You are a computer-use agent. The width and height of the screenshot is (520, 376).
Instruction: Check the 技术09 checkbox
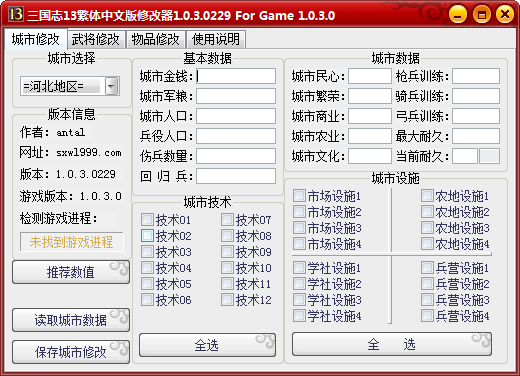[x=227, y=252]
